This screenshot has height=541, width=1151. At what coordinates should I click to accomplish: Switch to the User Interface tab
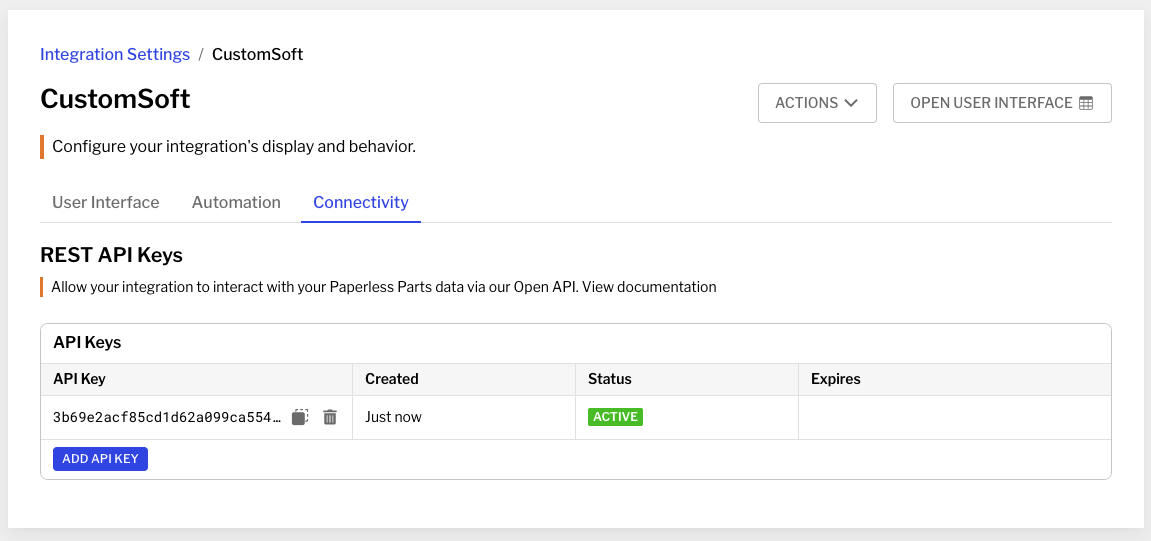(106, 202)
